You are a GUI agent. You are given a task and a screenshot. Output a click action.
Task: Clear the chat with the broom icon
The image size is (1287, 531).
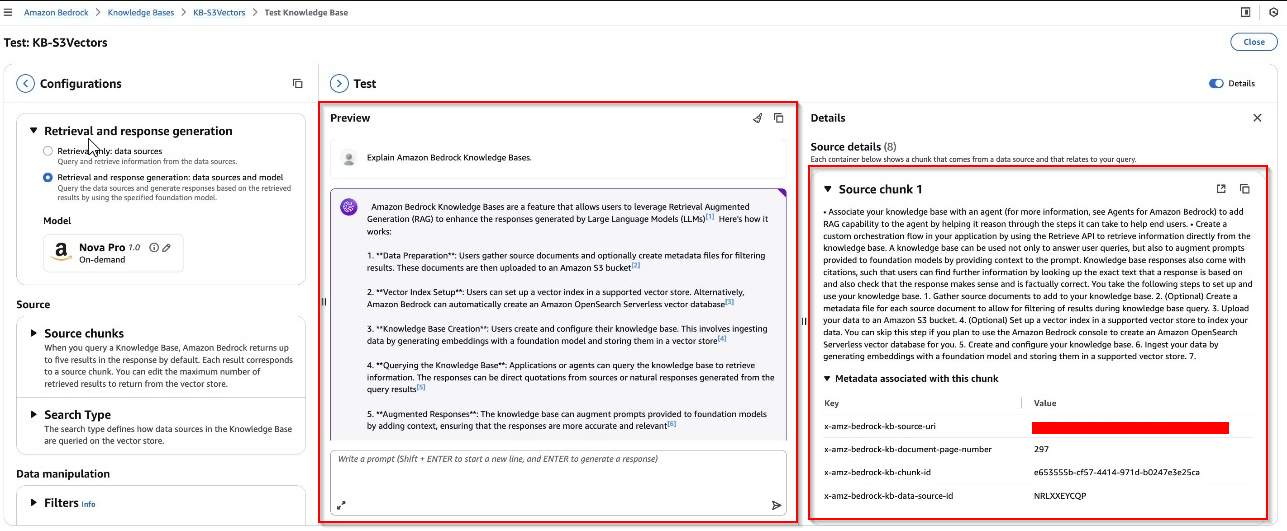click(757, 118)
